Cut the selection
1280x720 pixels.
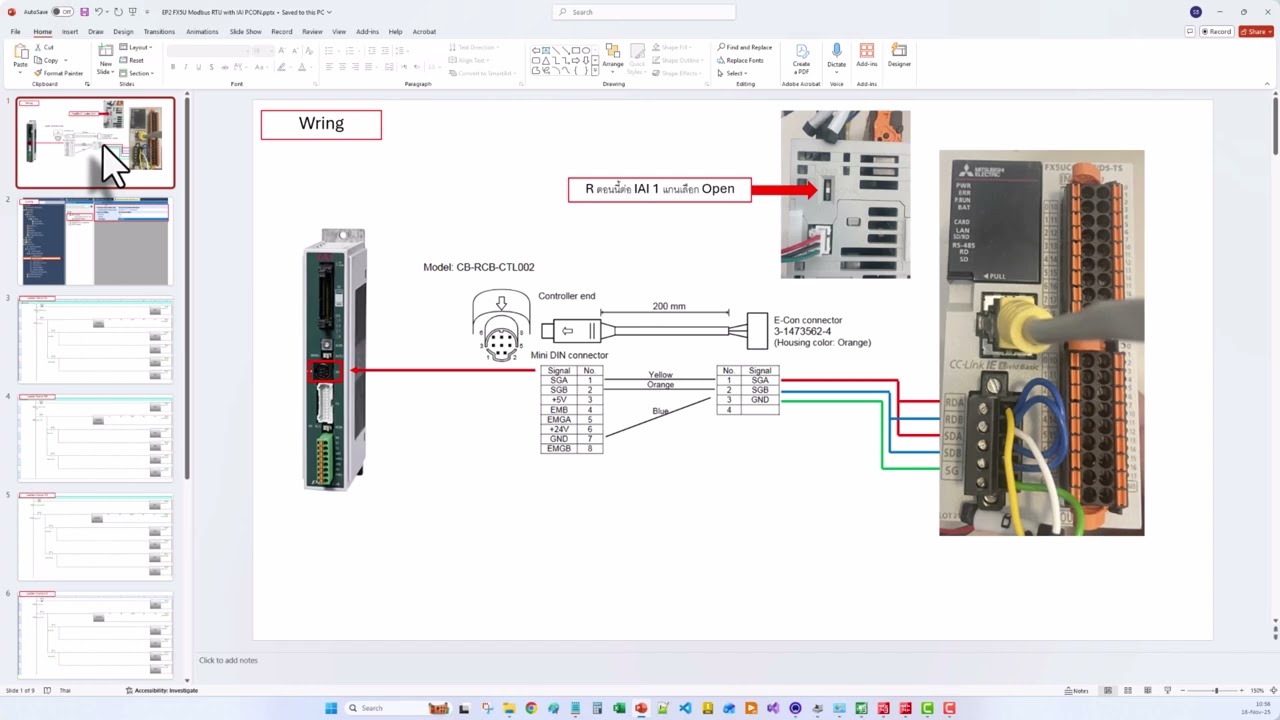(45, 47)
